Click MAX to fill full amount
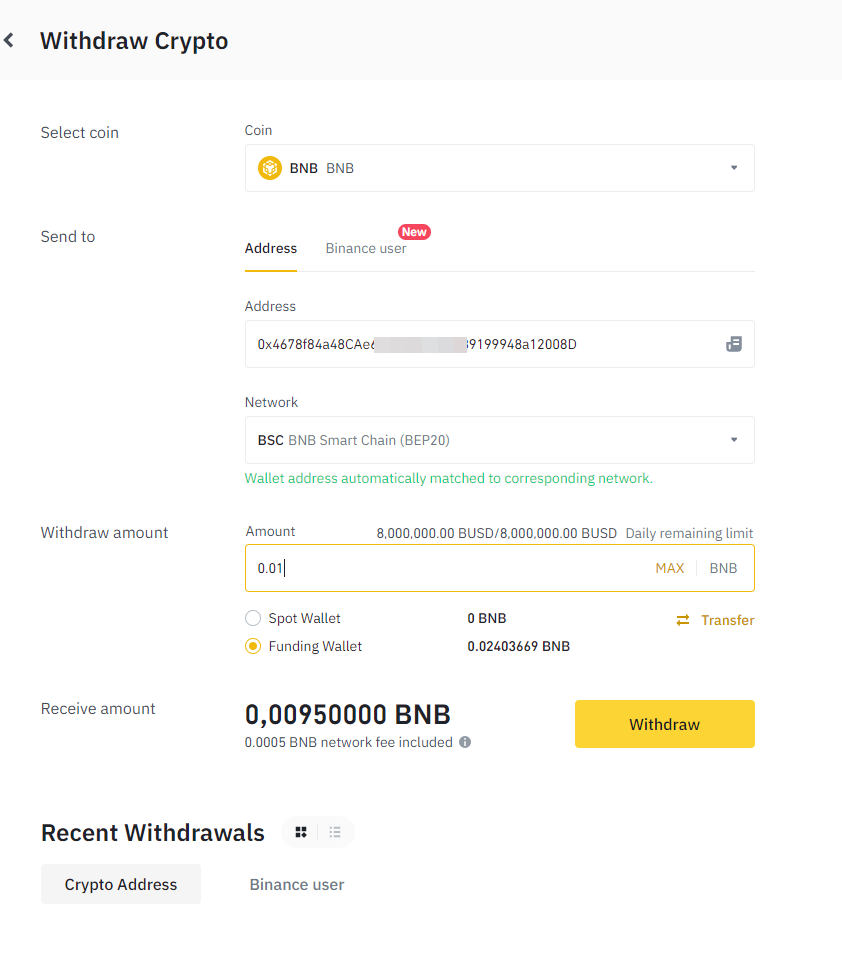 pos(670,568)
